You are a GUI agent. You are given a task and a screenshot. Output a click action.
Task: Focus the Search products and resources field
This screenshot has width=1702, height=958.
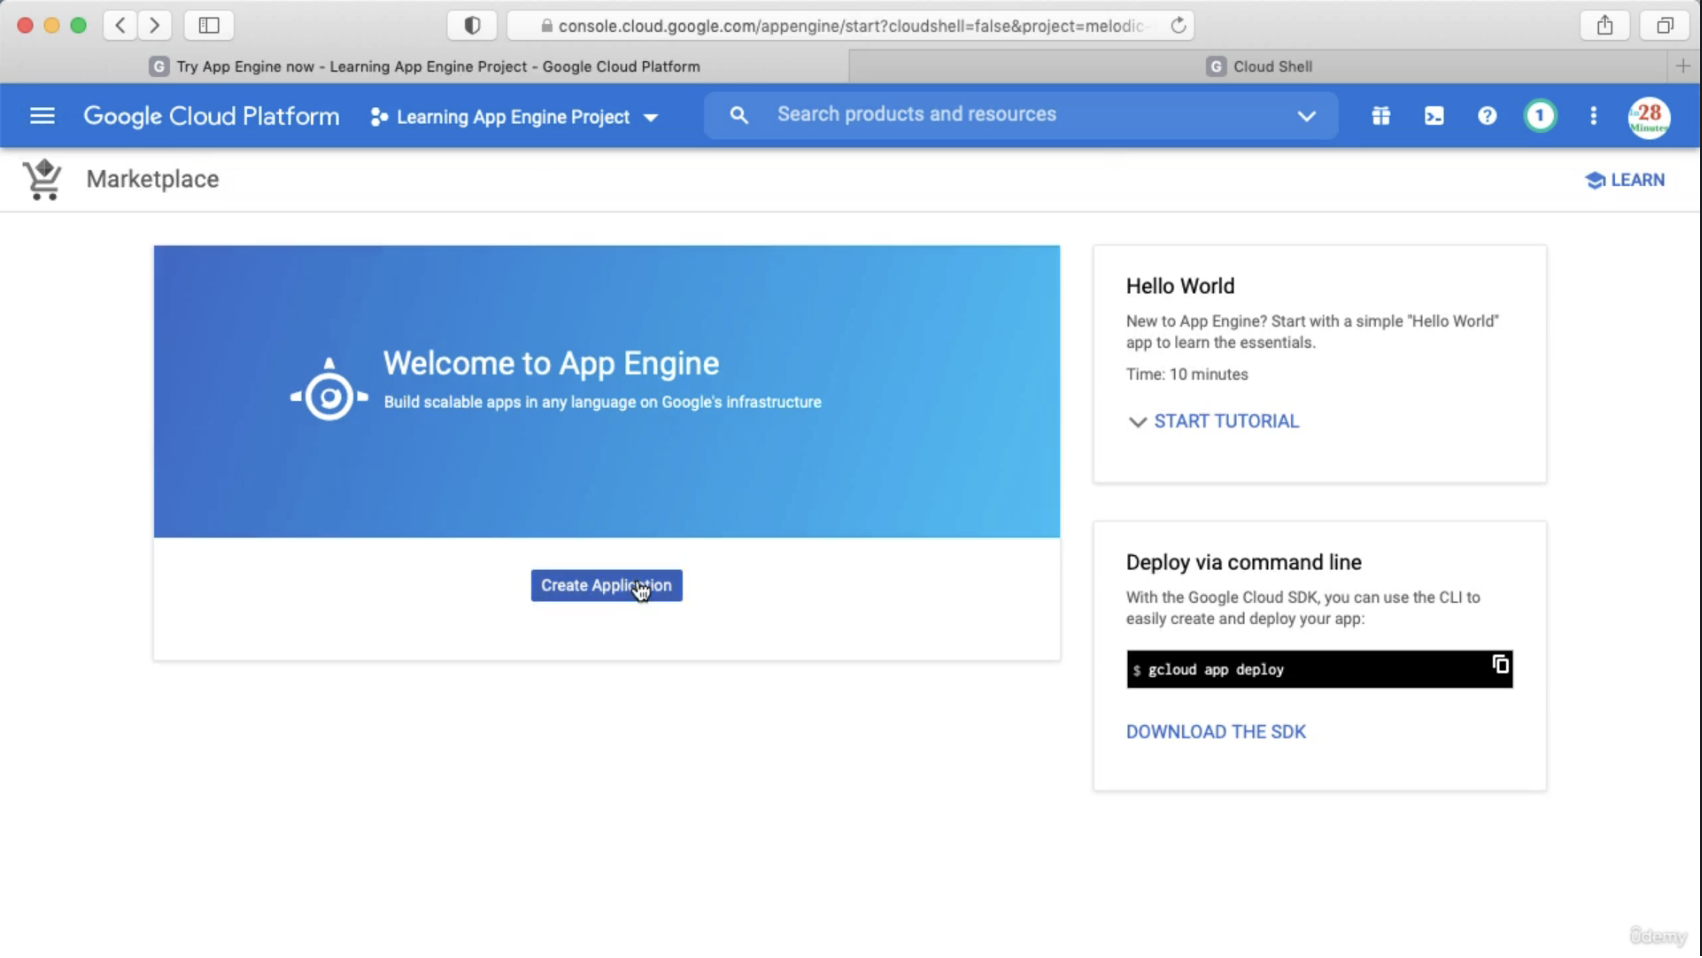point(1020,115)
